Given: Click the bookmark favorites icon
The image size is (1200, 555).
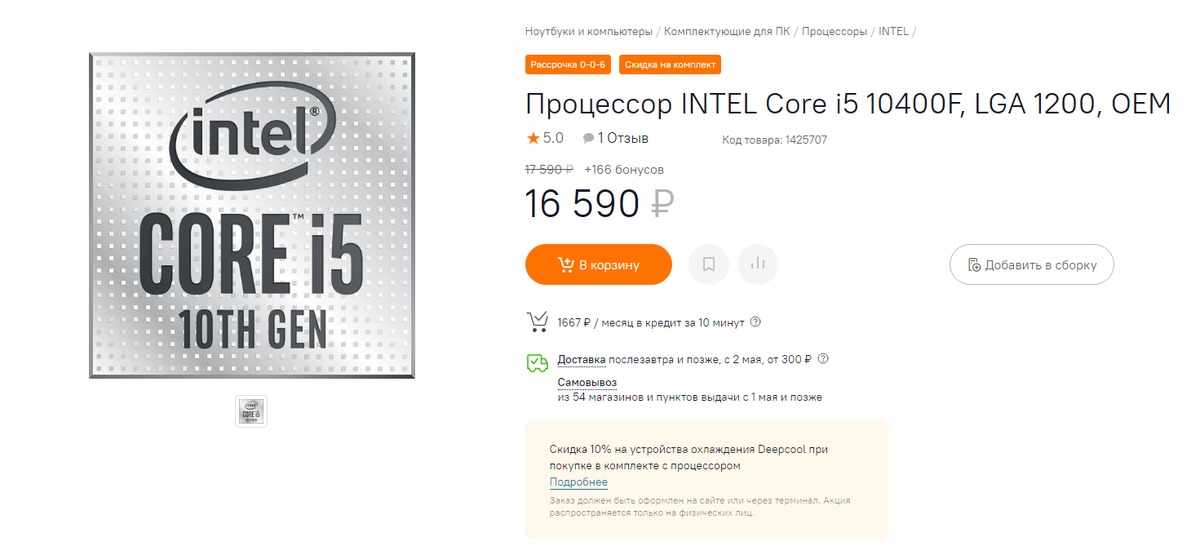Looking at the screenshot, I should (x=708, y=265).
